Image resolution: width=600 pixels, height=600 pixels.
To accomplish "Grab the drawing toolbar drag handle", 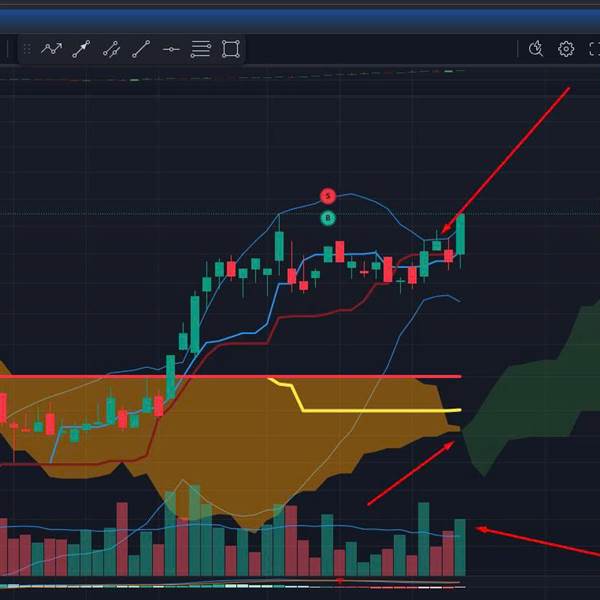I will tap(27, 49).
